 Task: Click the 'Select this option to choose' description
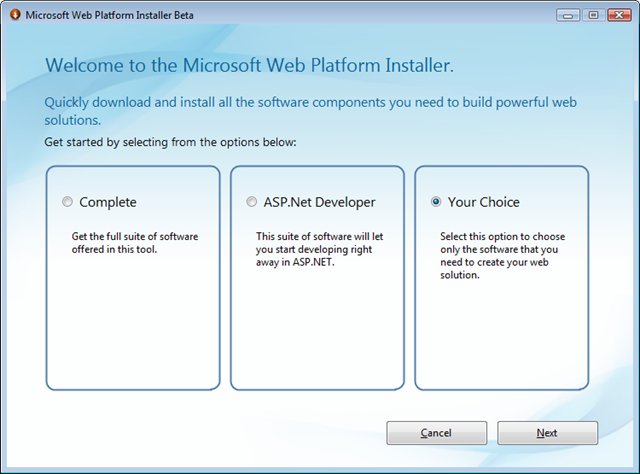502,256
